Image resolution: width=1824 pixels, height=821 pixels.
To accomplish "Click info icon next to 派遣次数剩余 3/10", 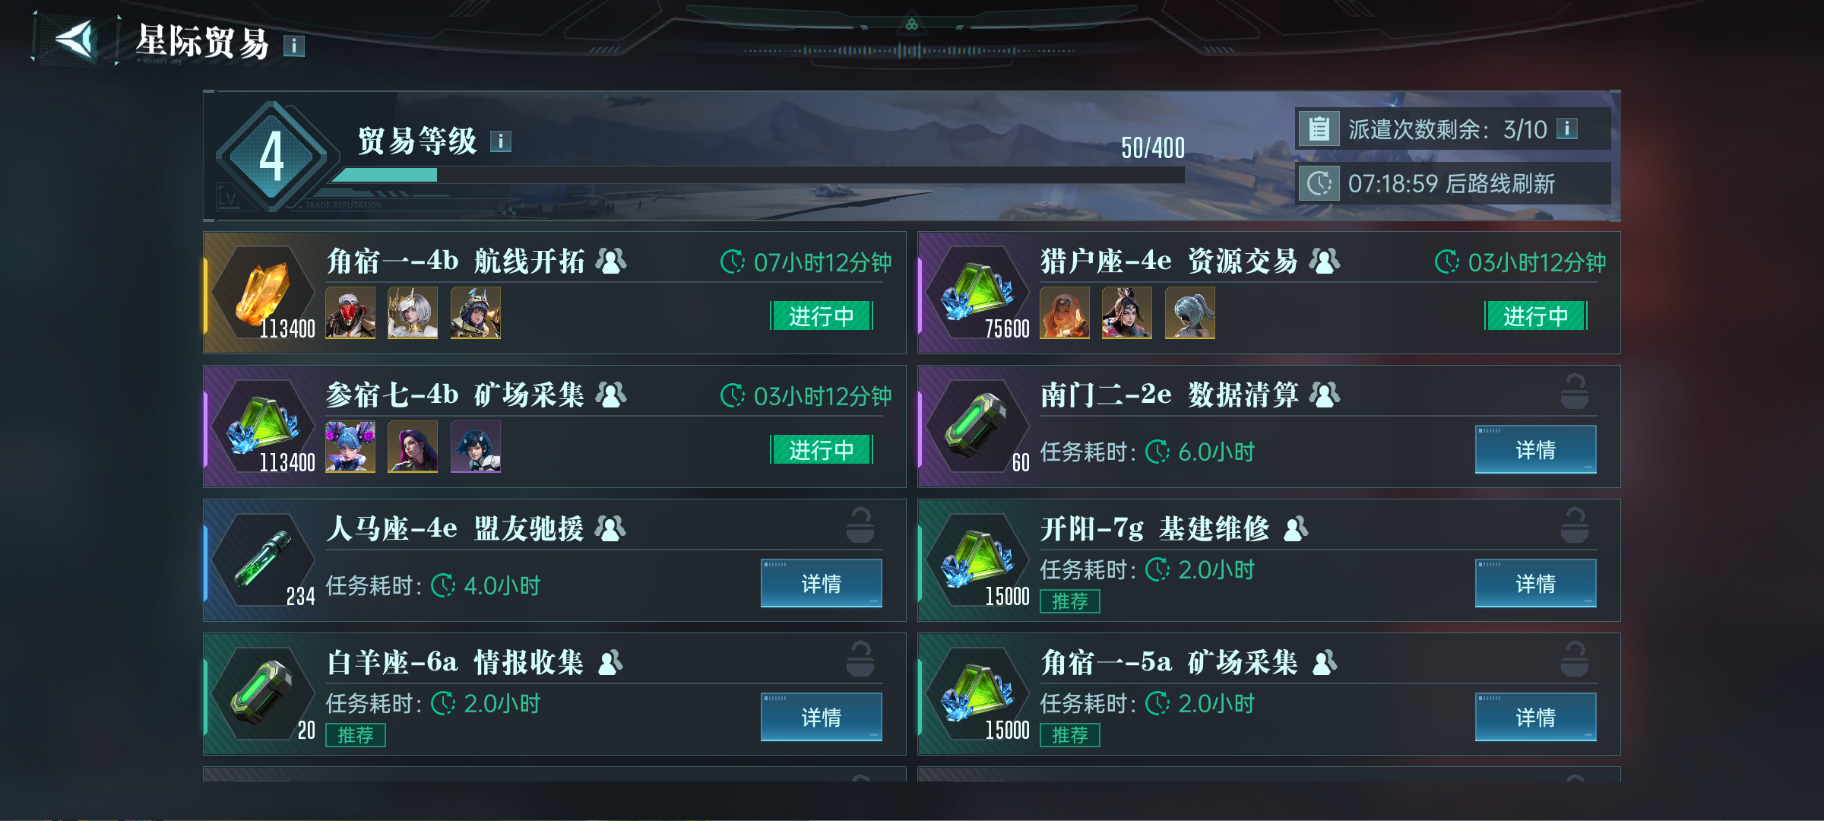I will point(1567,129).
